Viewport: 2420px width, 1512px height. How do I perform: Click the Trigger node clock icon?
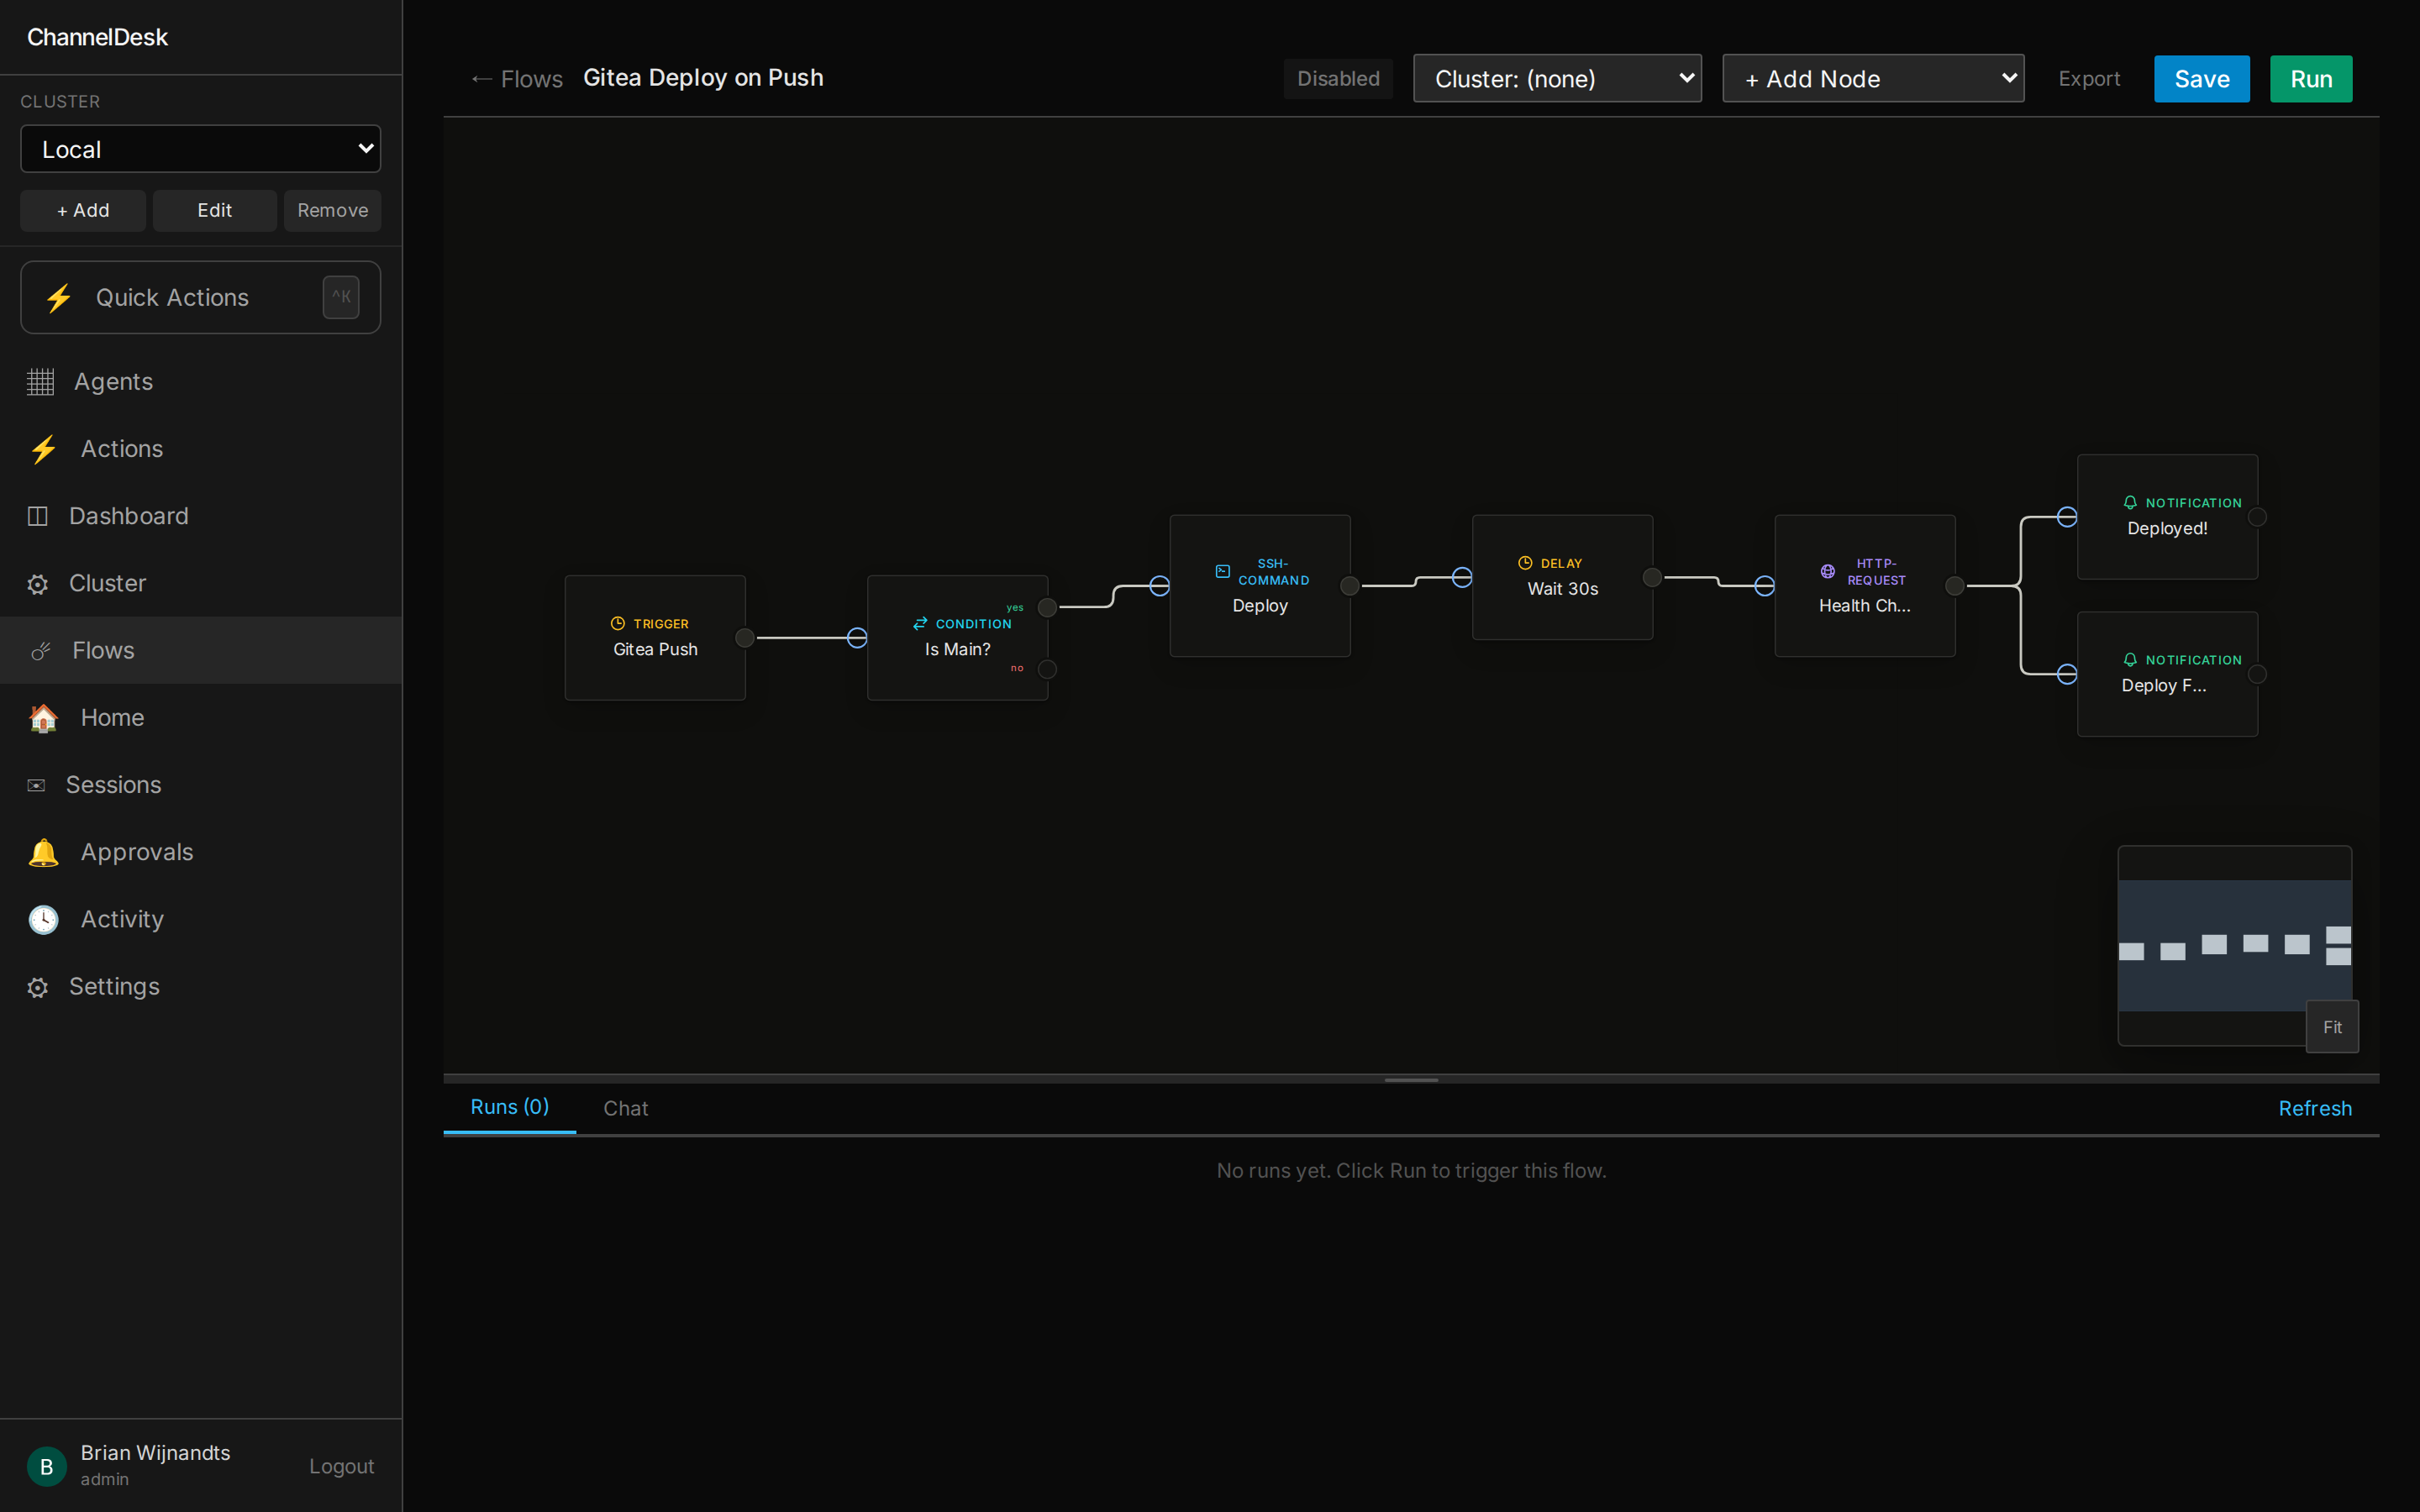618,623
